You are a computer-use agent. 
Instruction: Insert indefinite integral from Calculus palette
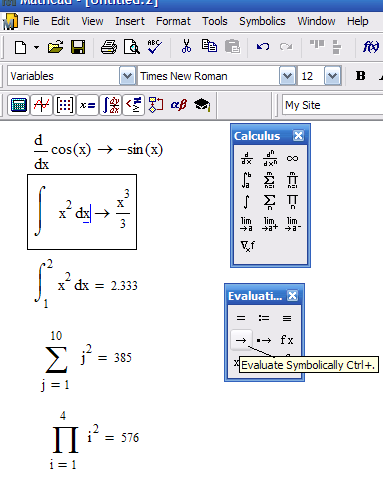(x=246, y=202)
